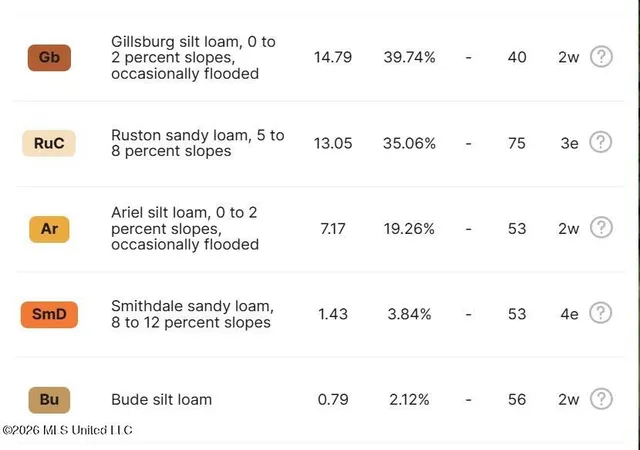Image resolution: width=640 pixels, height=450 pixels.
Task: Select the SmD soil code badge
Action: click(x=49, y=314)
